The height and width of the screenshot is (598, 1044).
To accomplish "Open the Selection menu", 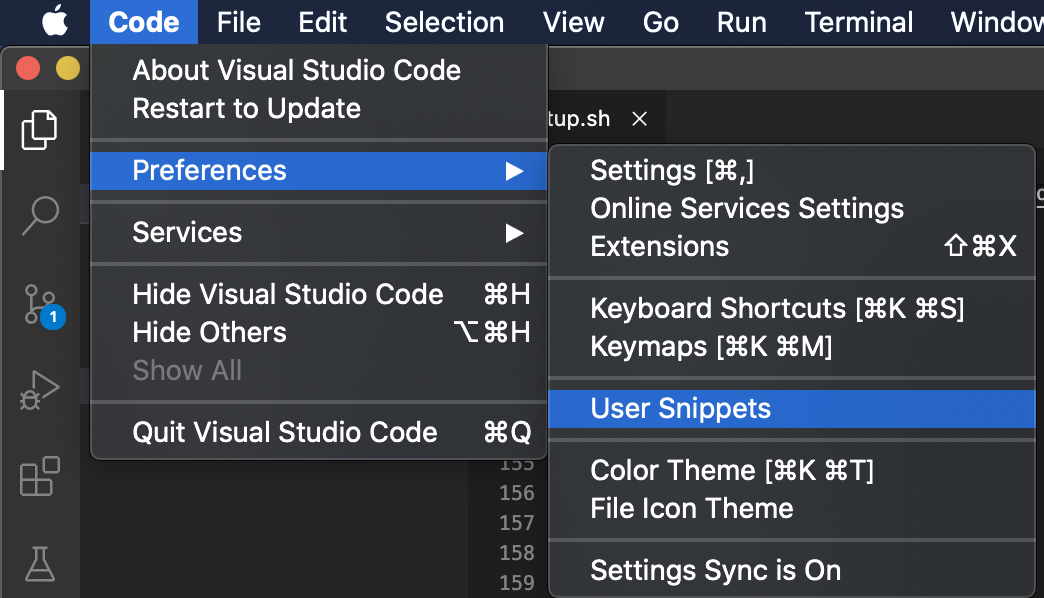I will point(444,22).
